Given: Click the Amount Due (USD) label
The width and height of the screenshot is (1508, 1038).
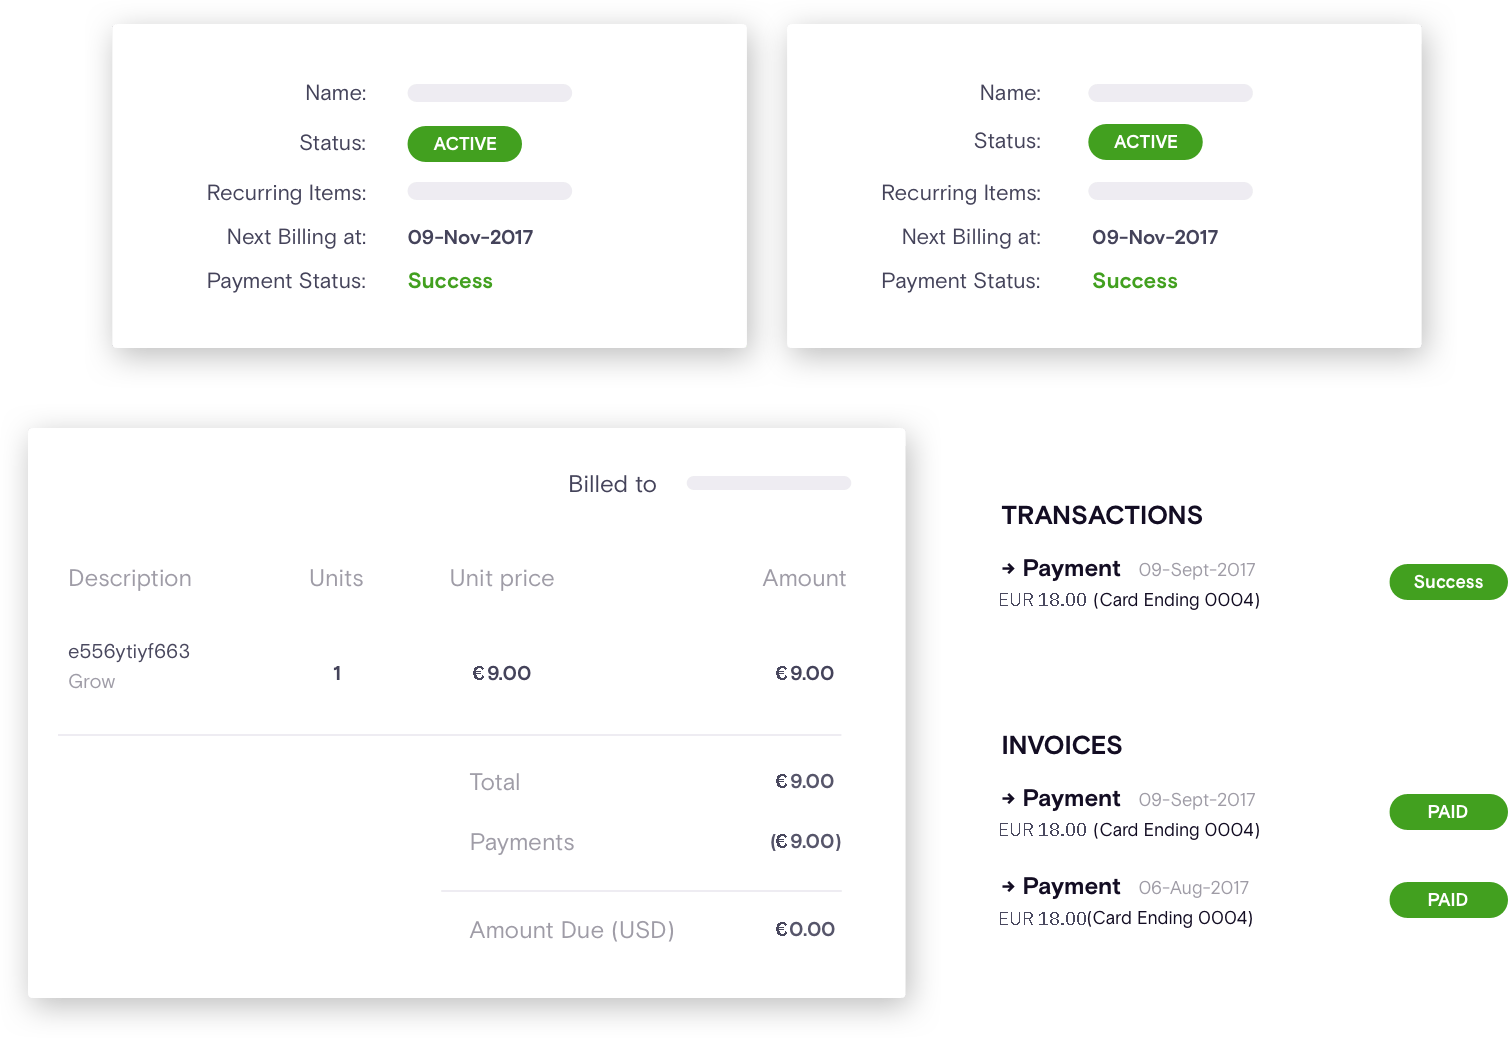Looking at the screenshot, I should tap(572, 930).
